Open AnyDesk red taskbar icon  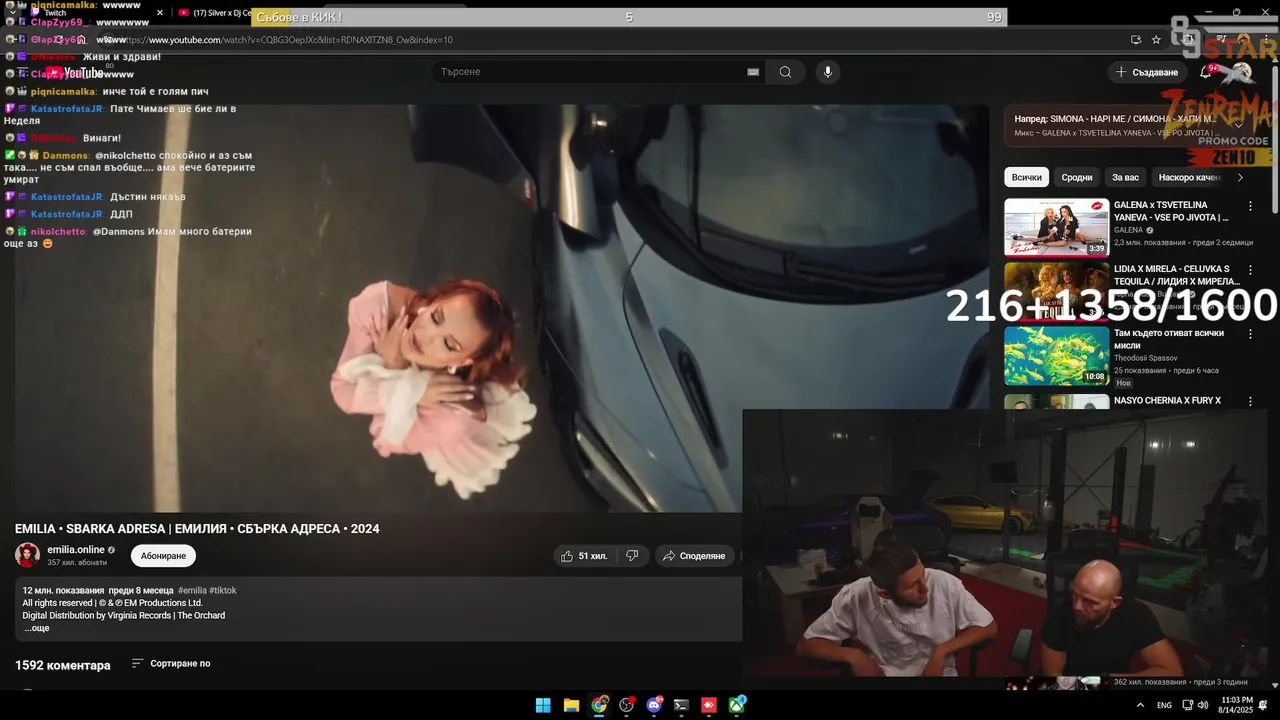tap(709, 705)
